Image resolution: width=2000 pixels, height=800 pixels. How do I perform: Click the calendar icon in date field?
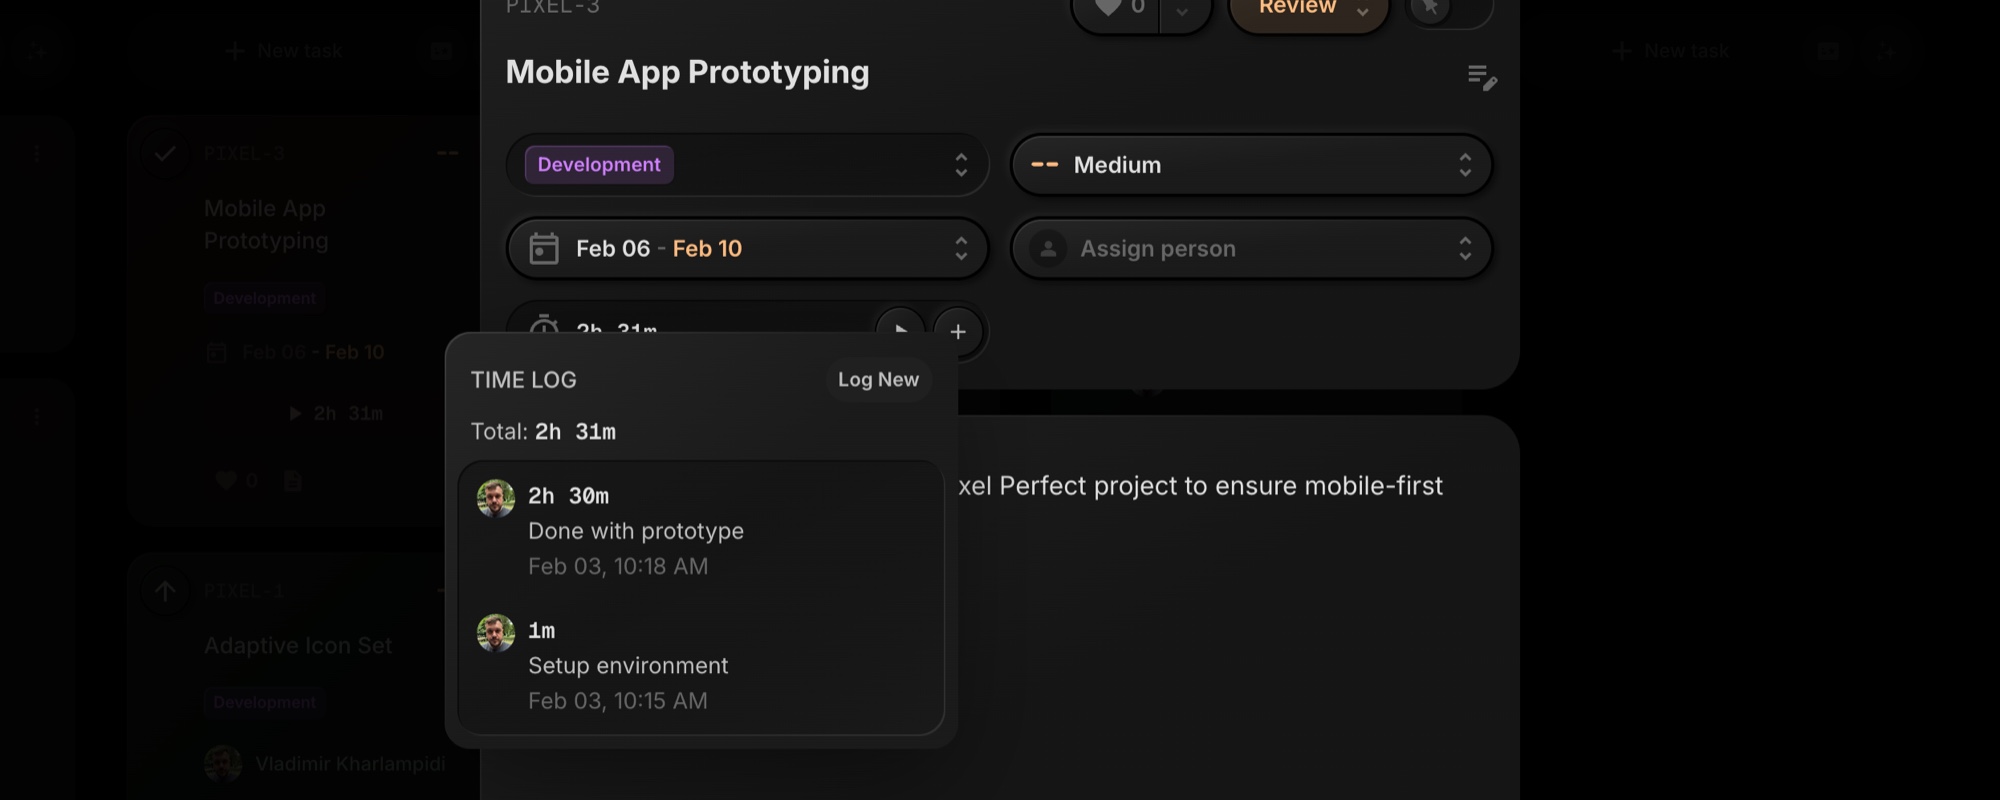click(x=543, y=248)
